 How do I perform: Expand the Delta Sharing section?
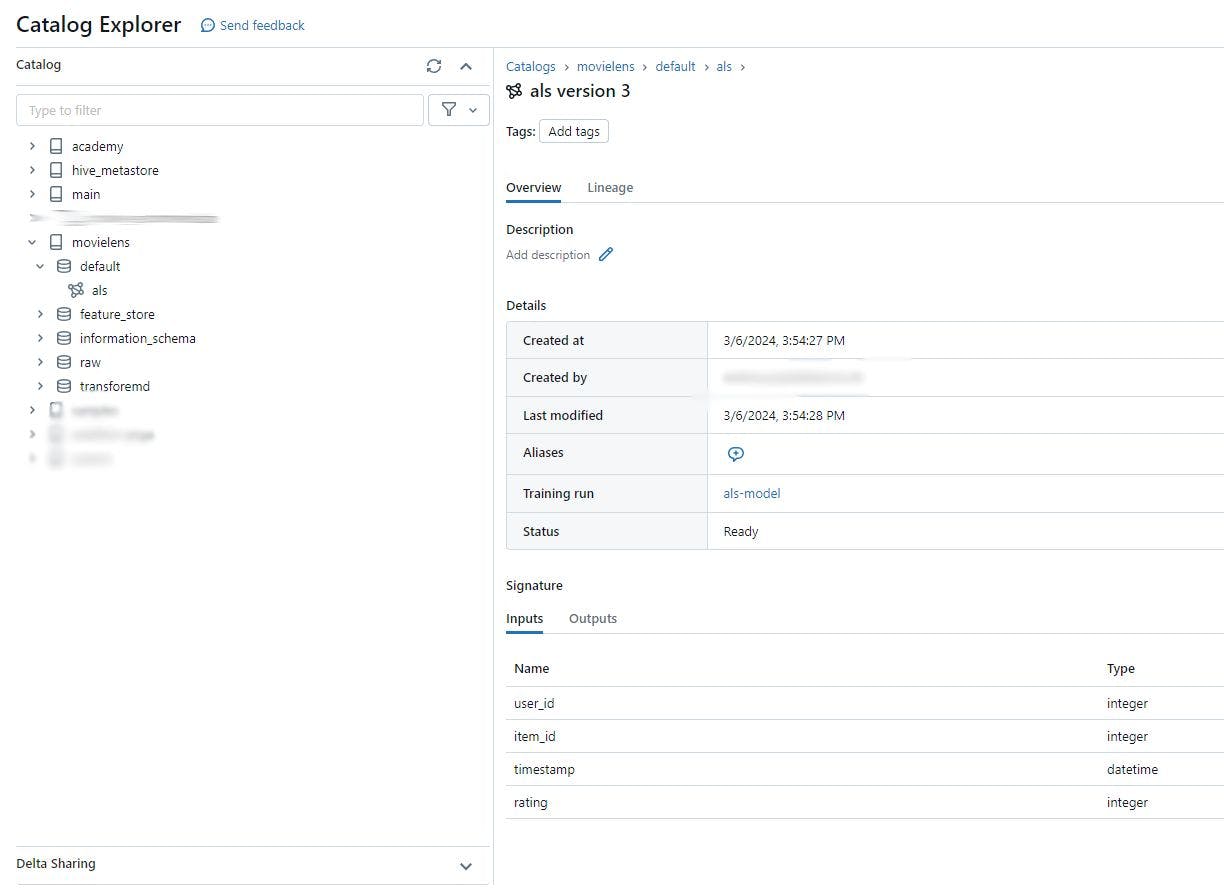(466, 866)
